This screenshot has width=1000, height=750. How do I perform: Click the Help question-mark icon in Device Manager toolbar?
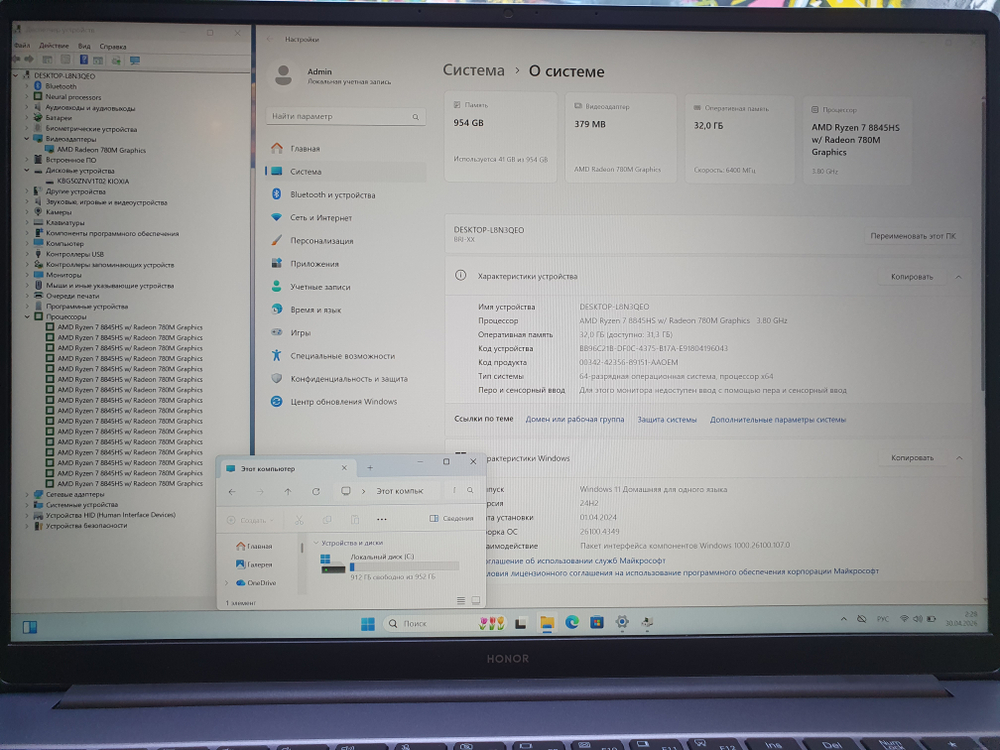click(x=84, y=59)
